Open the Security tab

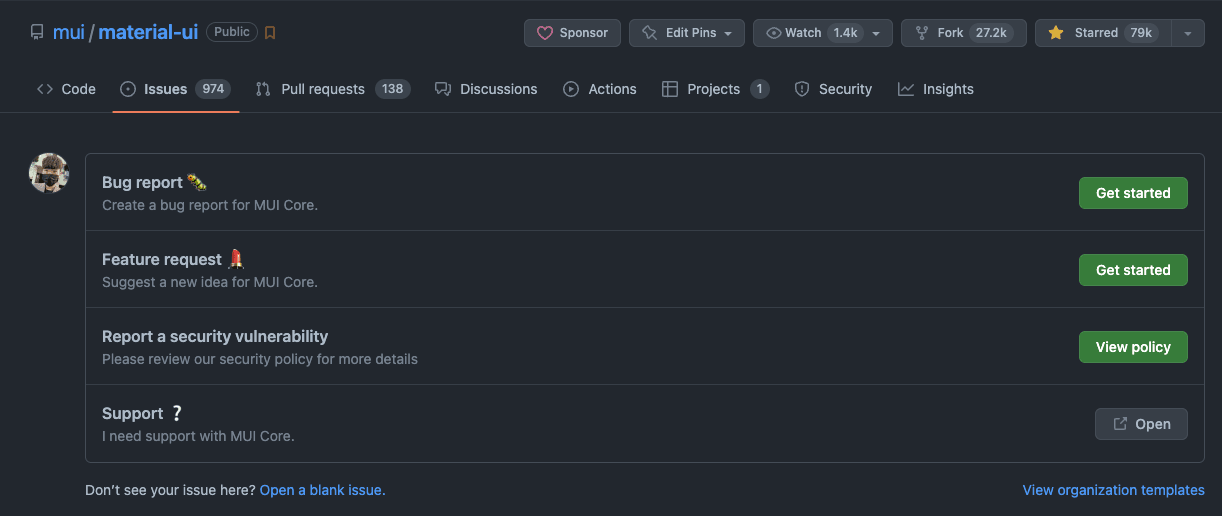[x=833, y=89]
